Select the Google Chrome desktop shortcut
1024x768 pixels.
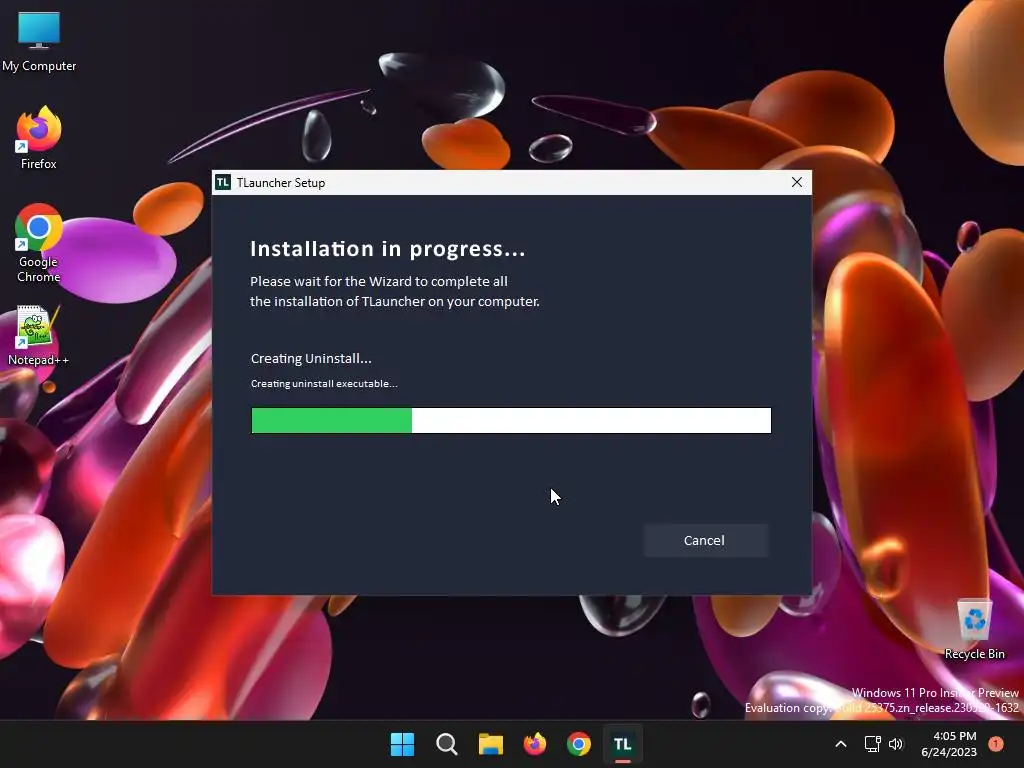pyautogui.click(x=39, y=243)
